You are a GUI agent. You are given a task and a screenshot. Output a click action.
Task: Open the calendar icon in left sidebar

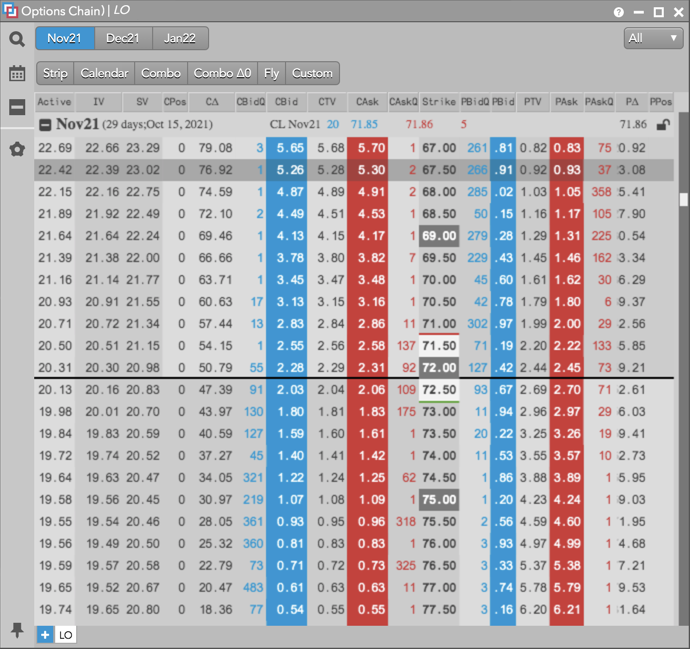coord(17,73)
